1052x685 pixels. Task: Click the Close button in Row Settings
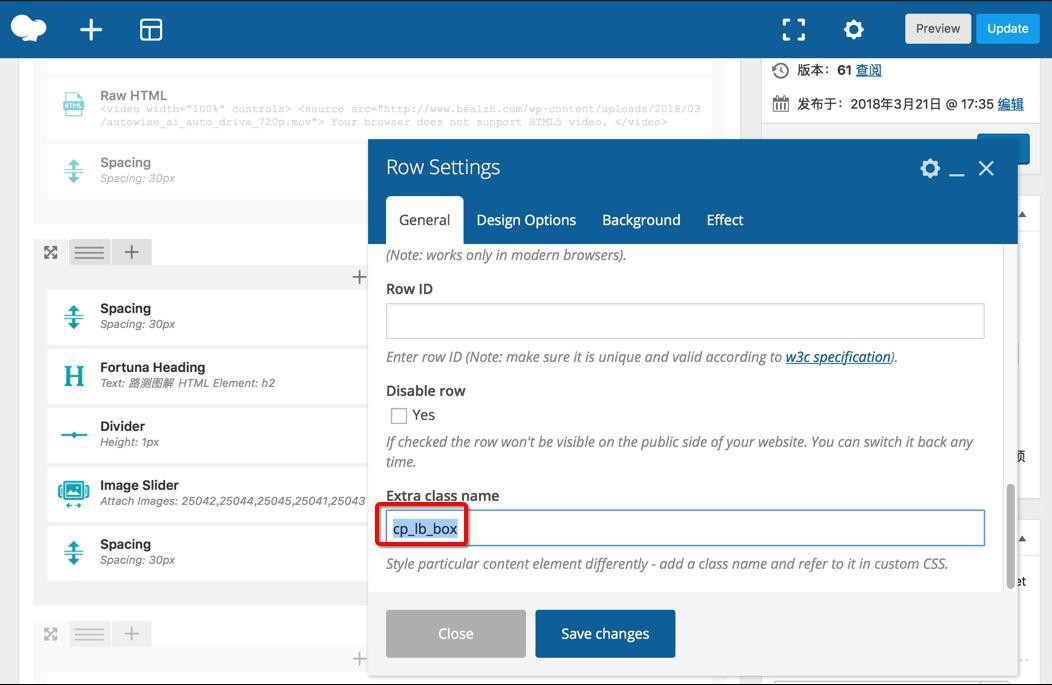pyautogui.click(x=456, y=633)
